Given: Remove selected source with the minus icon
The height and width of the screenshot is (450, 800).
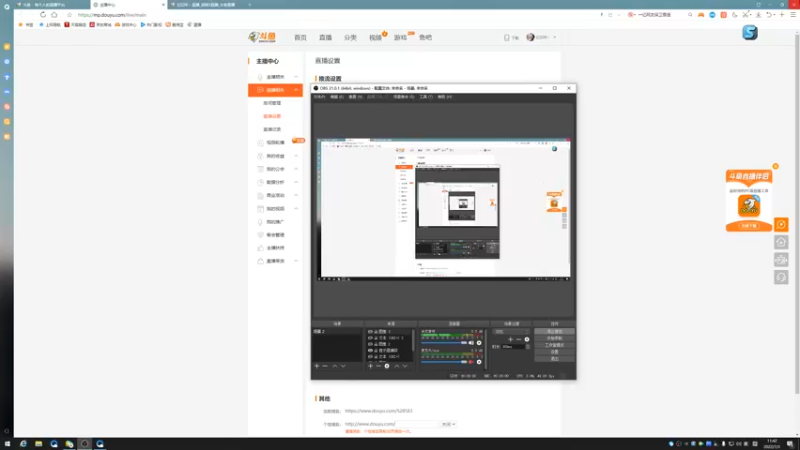Looking at the screenshot, I should (x=379, y=366).
